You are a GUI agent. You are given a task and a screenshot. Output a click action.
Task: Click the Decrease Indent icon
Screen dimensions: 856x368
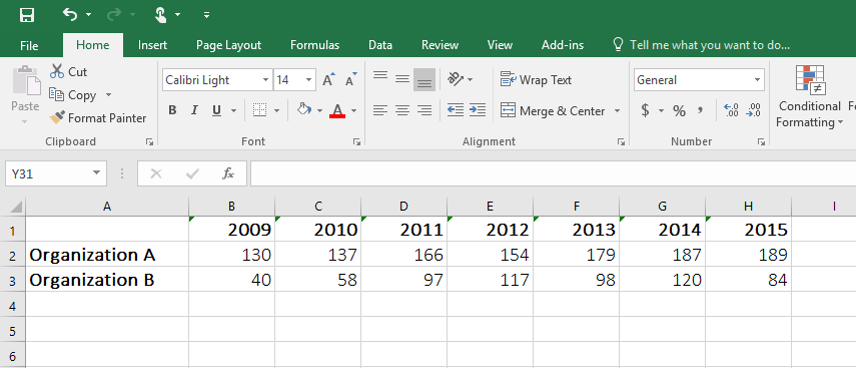coord(455,110)
